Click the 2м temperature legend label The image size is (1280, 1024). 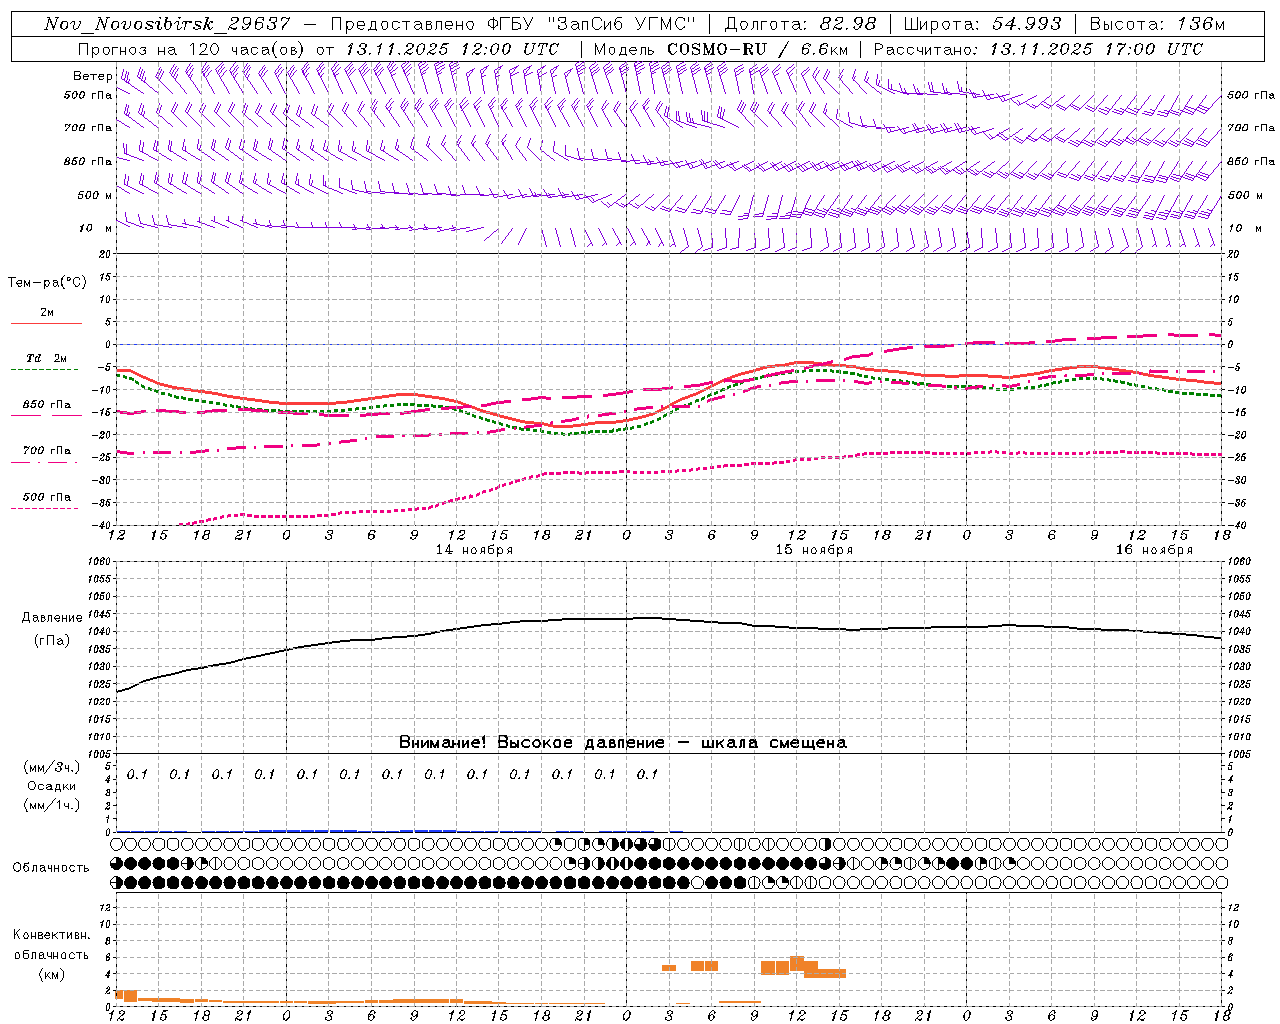(47, 313)
